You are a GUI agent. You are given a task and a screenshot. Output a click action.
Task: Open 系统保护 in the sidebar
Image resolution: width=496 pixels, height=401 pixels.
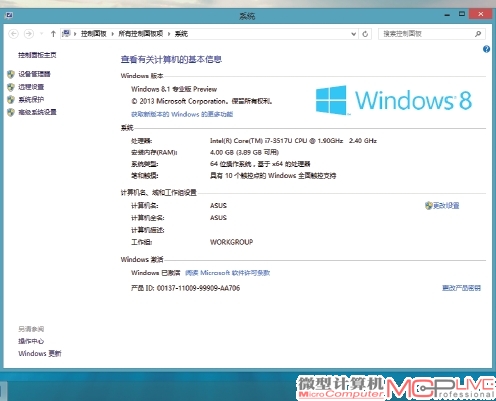(31, 99)
